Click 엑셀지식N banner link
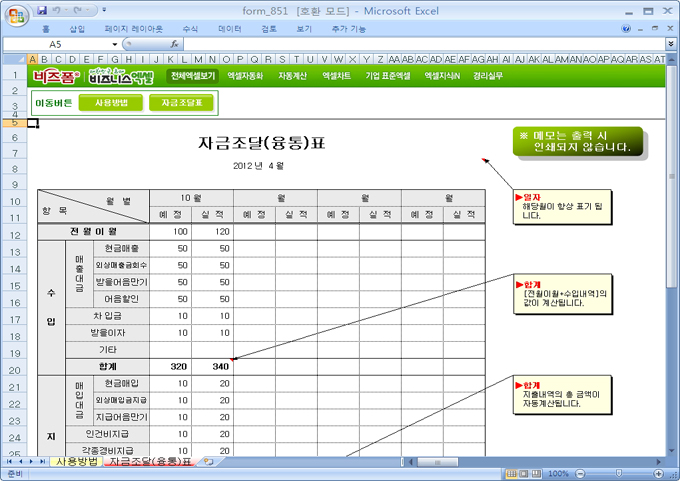This screenshot has height=481, width=680. coord(442,76)
